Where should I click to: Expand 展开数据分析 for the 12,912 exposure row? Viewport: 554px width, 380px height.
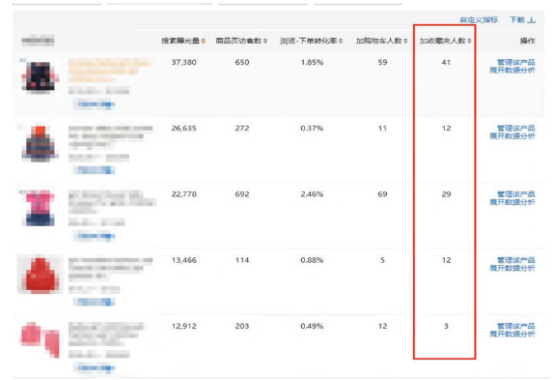pos(512,334)
